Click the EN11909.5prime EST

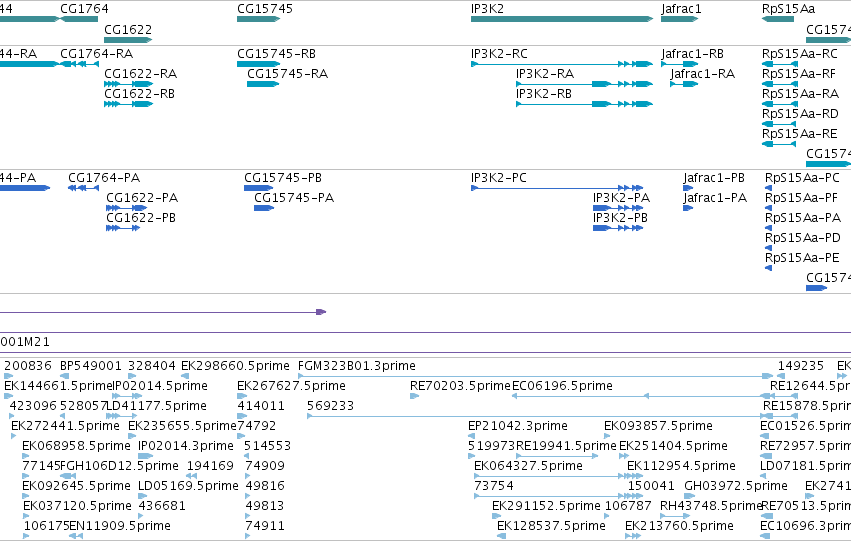tap(77, 537)
